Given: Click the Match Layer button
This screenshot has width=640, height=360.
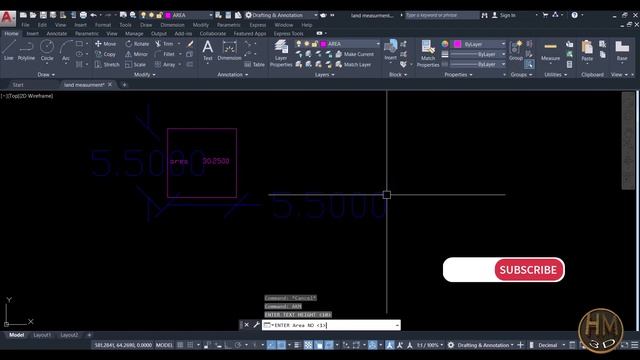Looking at the screenshot, I should pyautogui.click(x=353, y=64).
